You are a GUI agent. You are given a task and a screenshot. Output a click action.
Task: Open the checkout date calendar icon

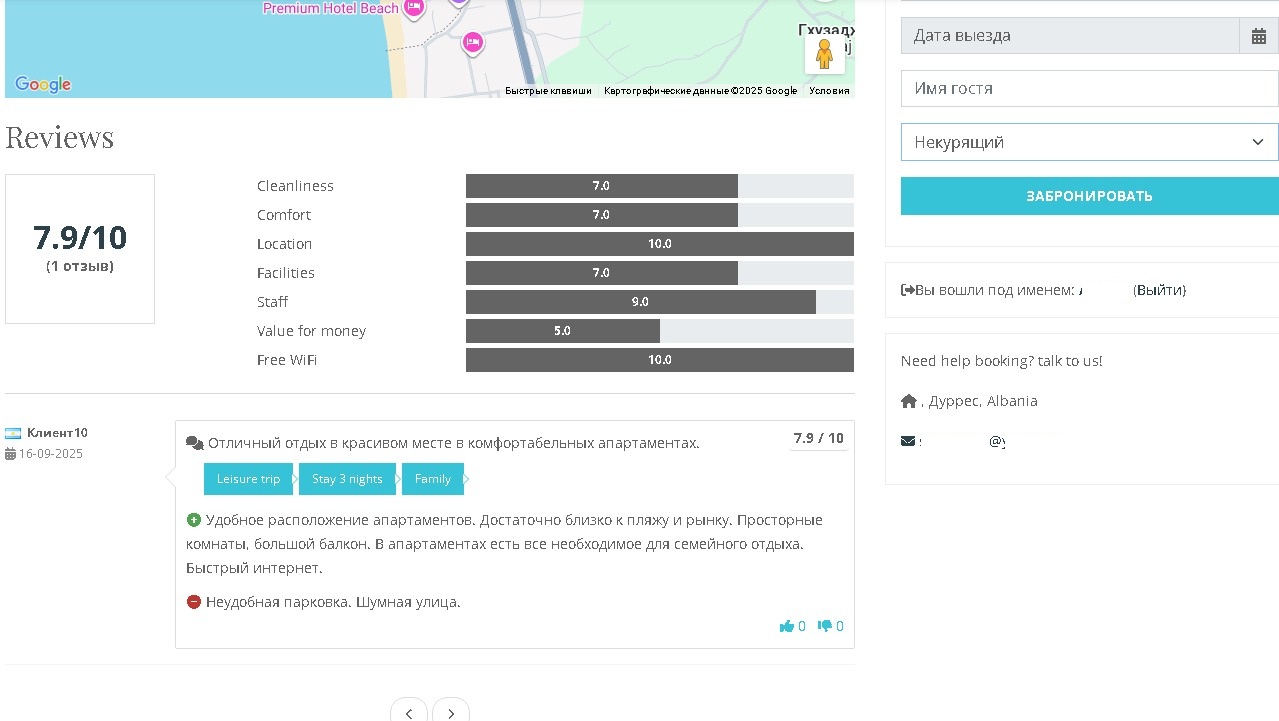click(x=1258, y=36)
